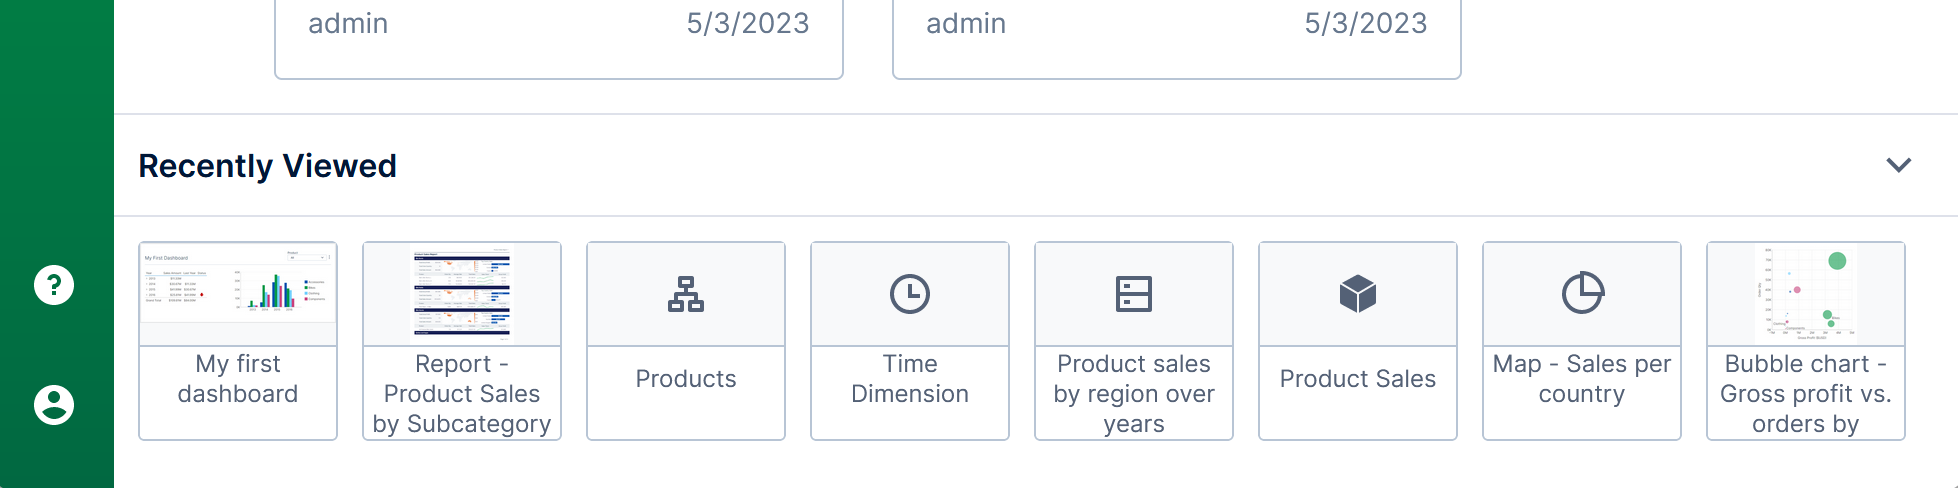Open My first dashboard thumbnail
The image size is (1958, 488).
238,294
